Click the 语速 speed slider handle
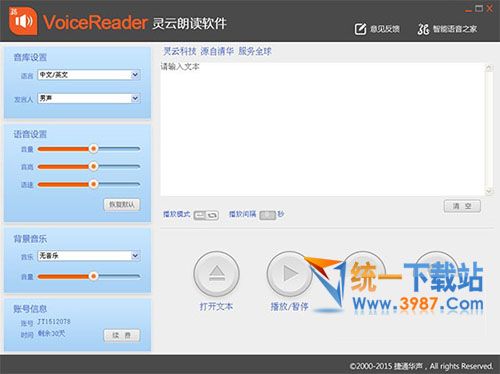500x374 pixels. pos(94,184)
